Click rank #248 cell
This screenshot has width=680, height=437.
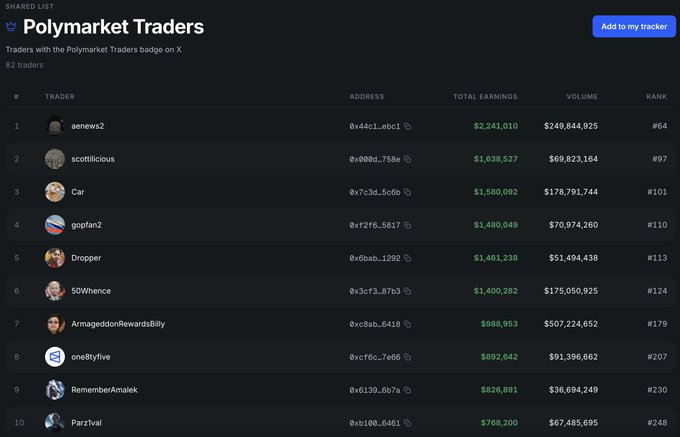[657, 423]
